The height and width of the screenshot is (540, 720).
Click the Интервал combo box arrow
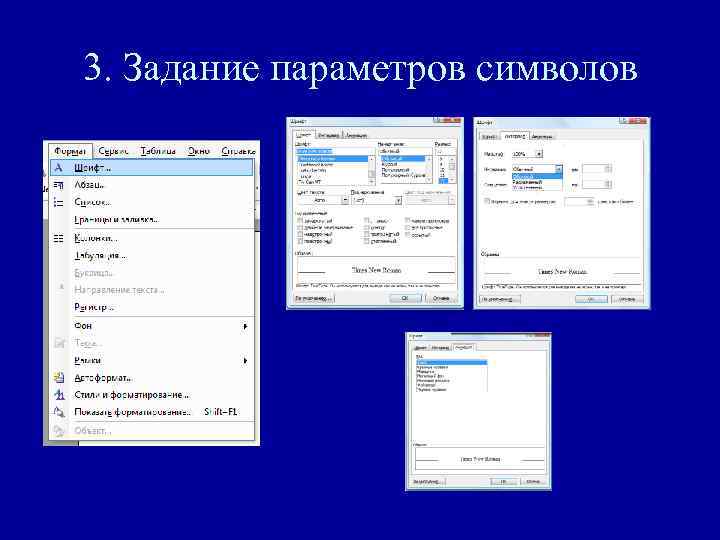point(558,169)
